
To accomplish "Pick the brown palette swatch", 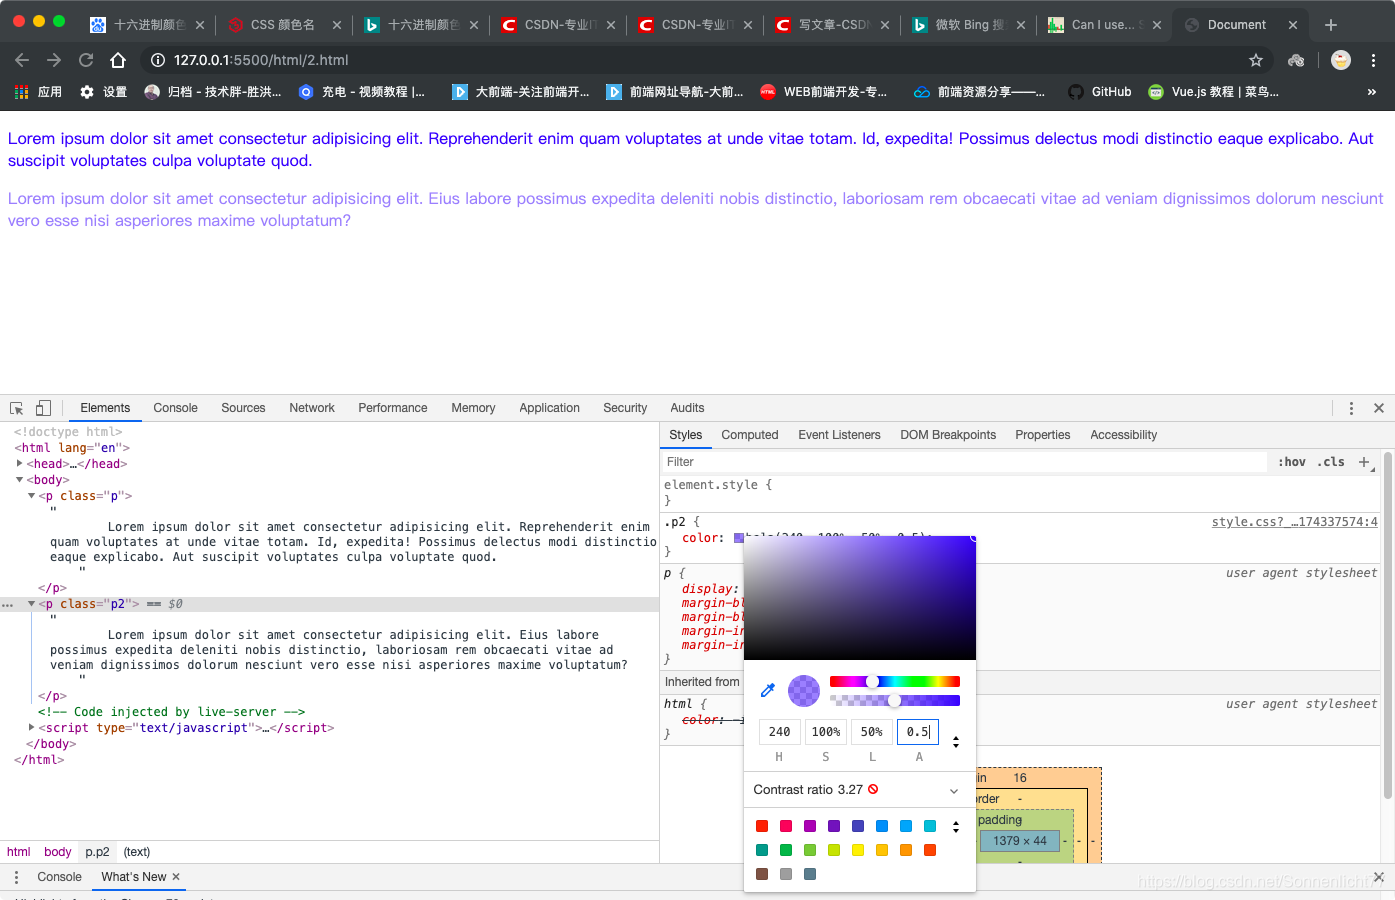I will tap(762, 874).
